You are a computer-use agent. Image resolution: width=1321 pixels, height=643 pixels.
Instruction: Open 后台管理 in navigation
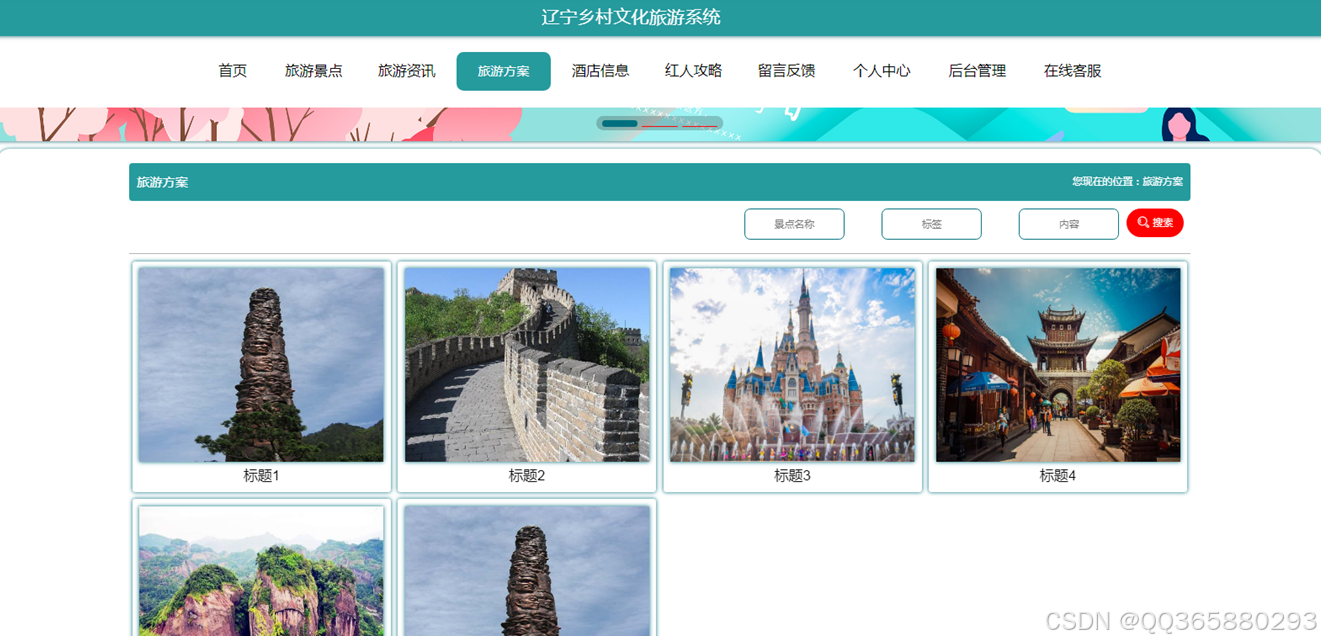tap(978, 71)
